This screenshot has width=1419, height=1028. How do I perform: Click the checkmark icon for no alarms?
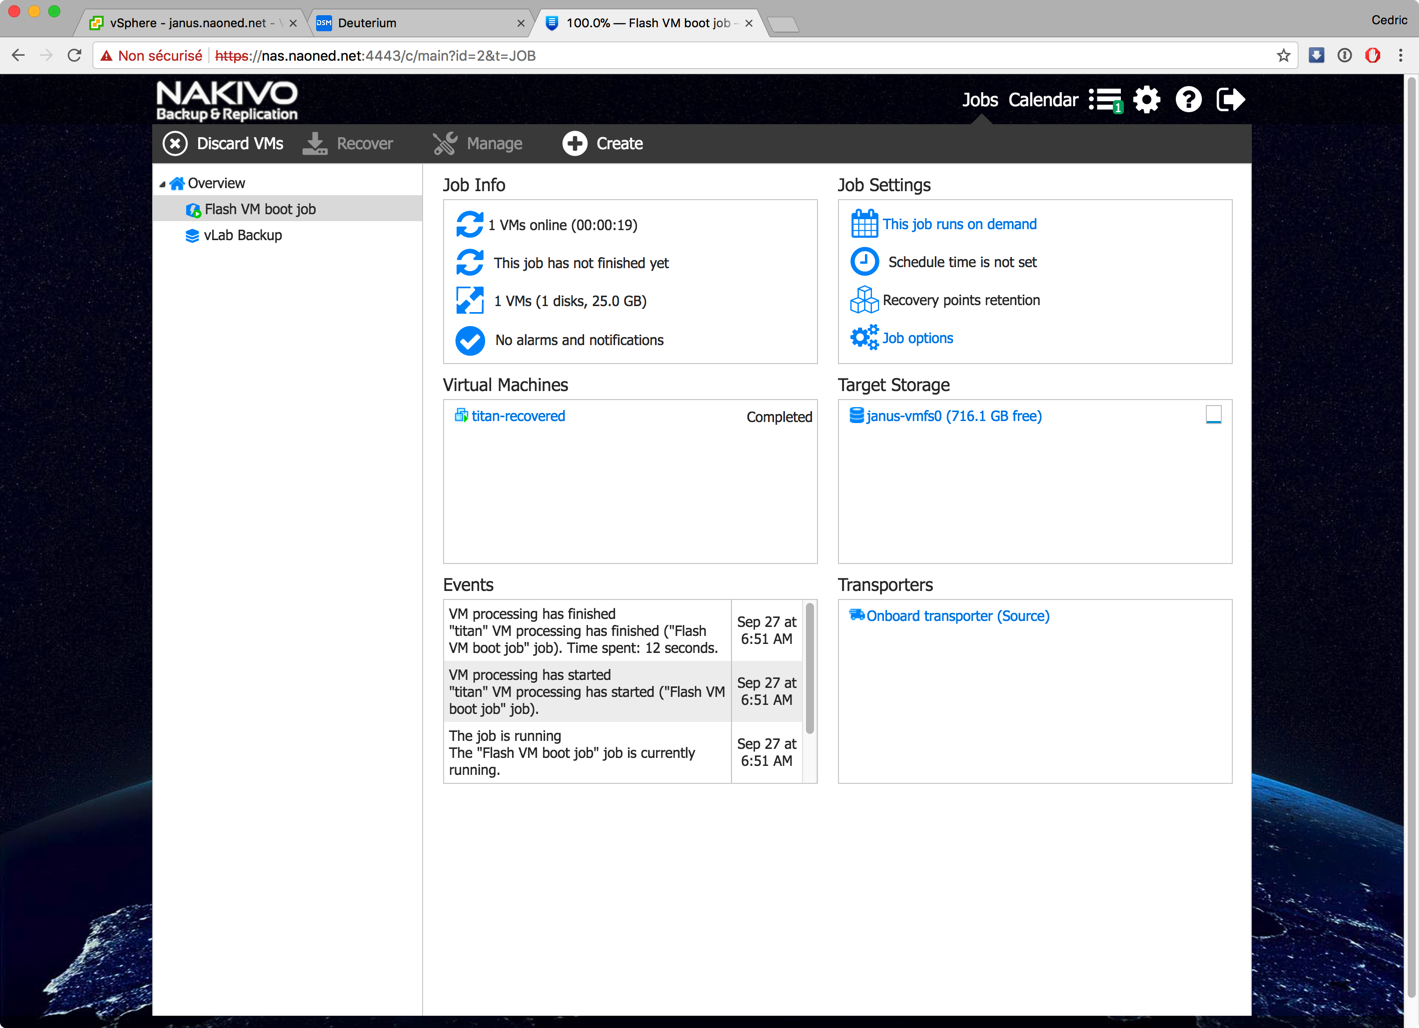[470, 341]
